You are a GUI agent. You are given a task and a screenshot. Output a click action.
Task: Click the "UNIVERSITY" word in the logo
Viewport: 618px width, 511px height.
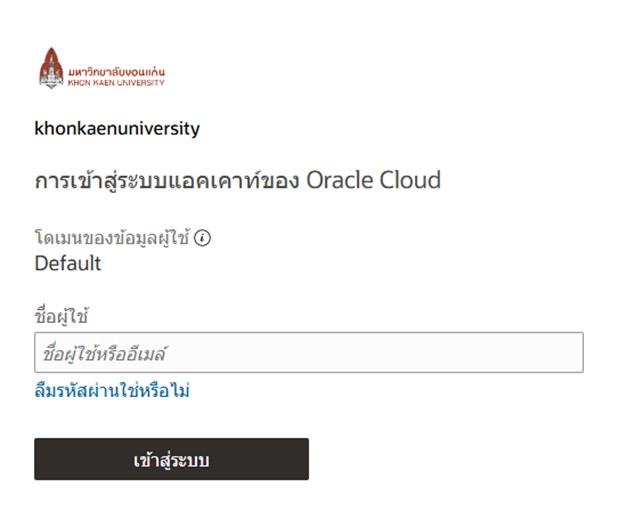click(141, 83)
